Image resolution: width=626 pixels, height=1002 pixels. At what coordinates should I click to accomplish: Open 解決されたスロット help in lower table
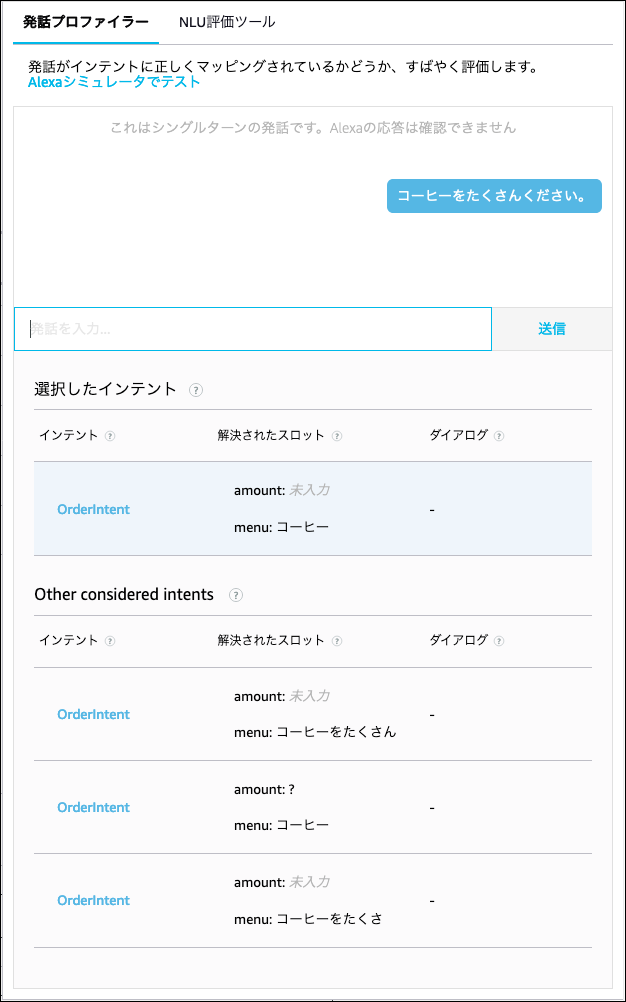point(337,642)
